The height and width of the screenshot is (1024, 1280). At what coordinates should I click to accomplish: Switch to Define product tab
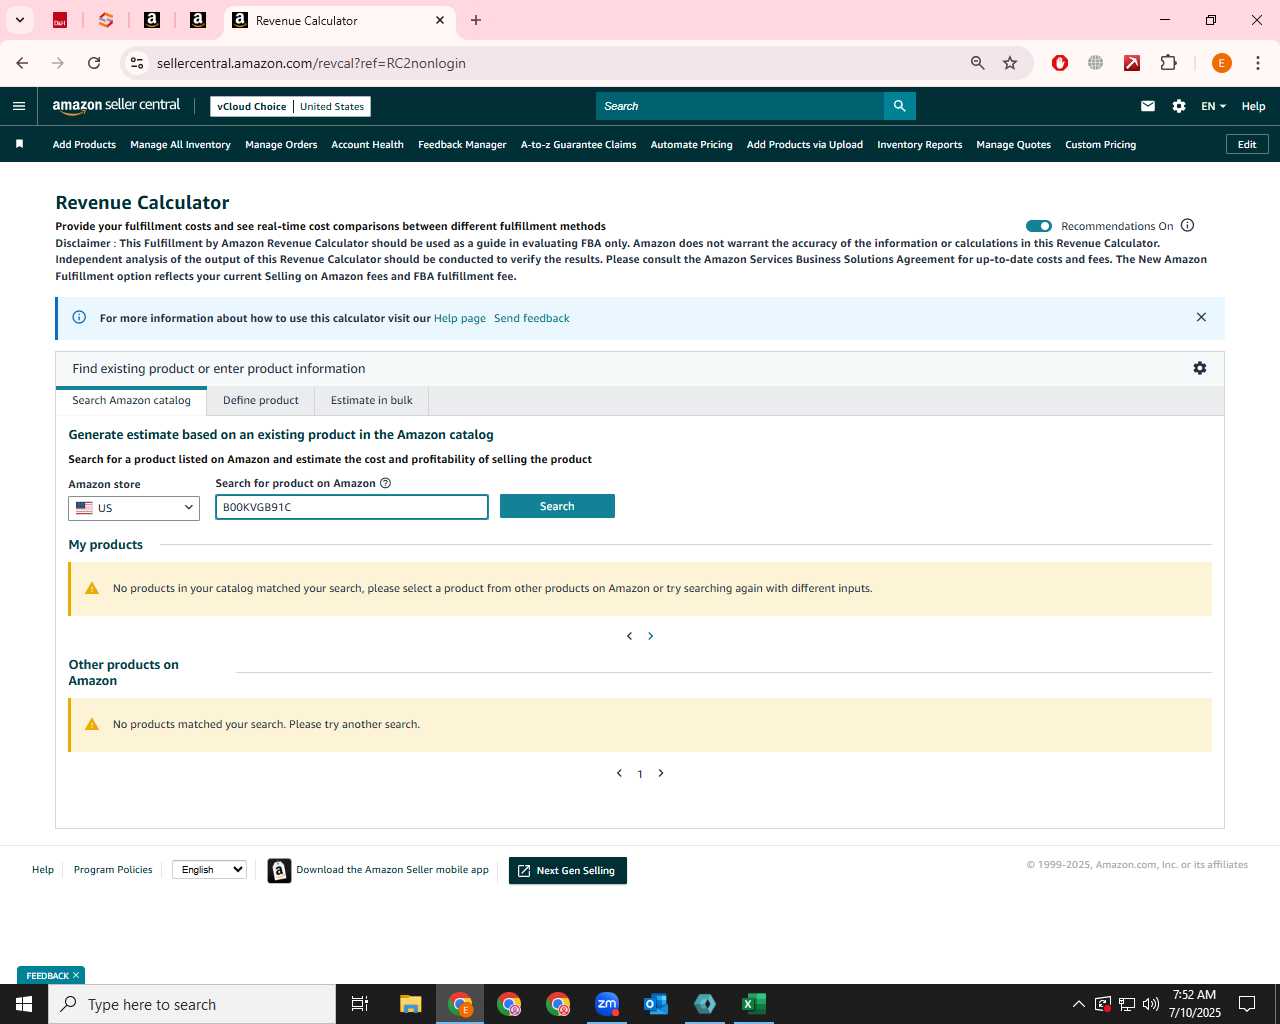[x=260, y=400]
